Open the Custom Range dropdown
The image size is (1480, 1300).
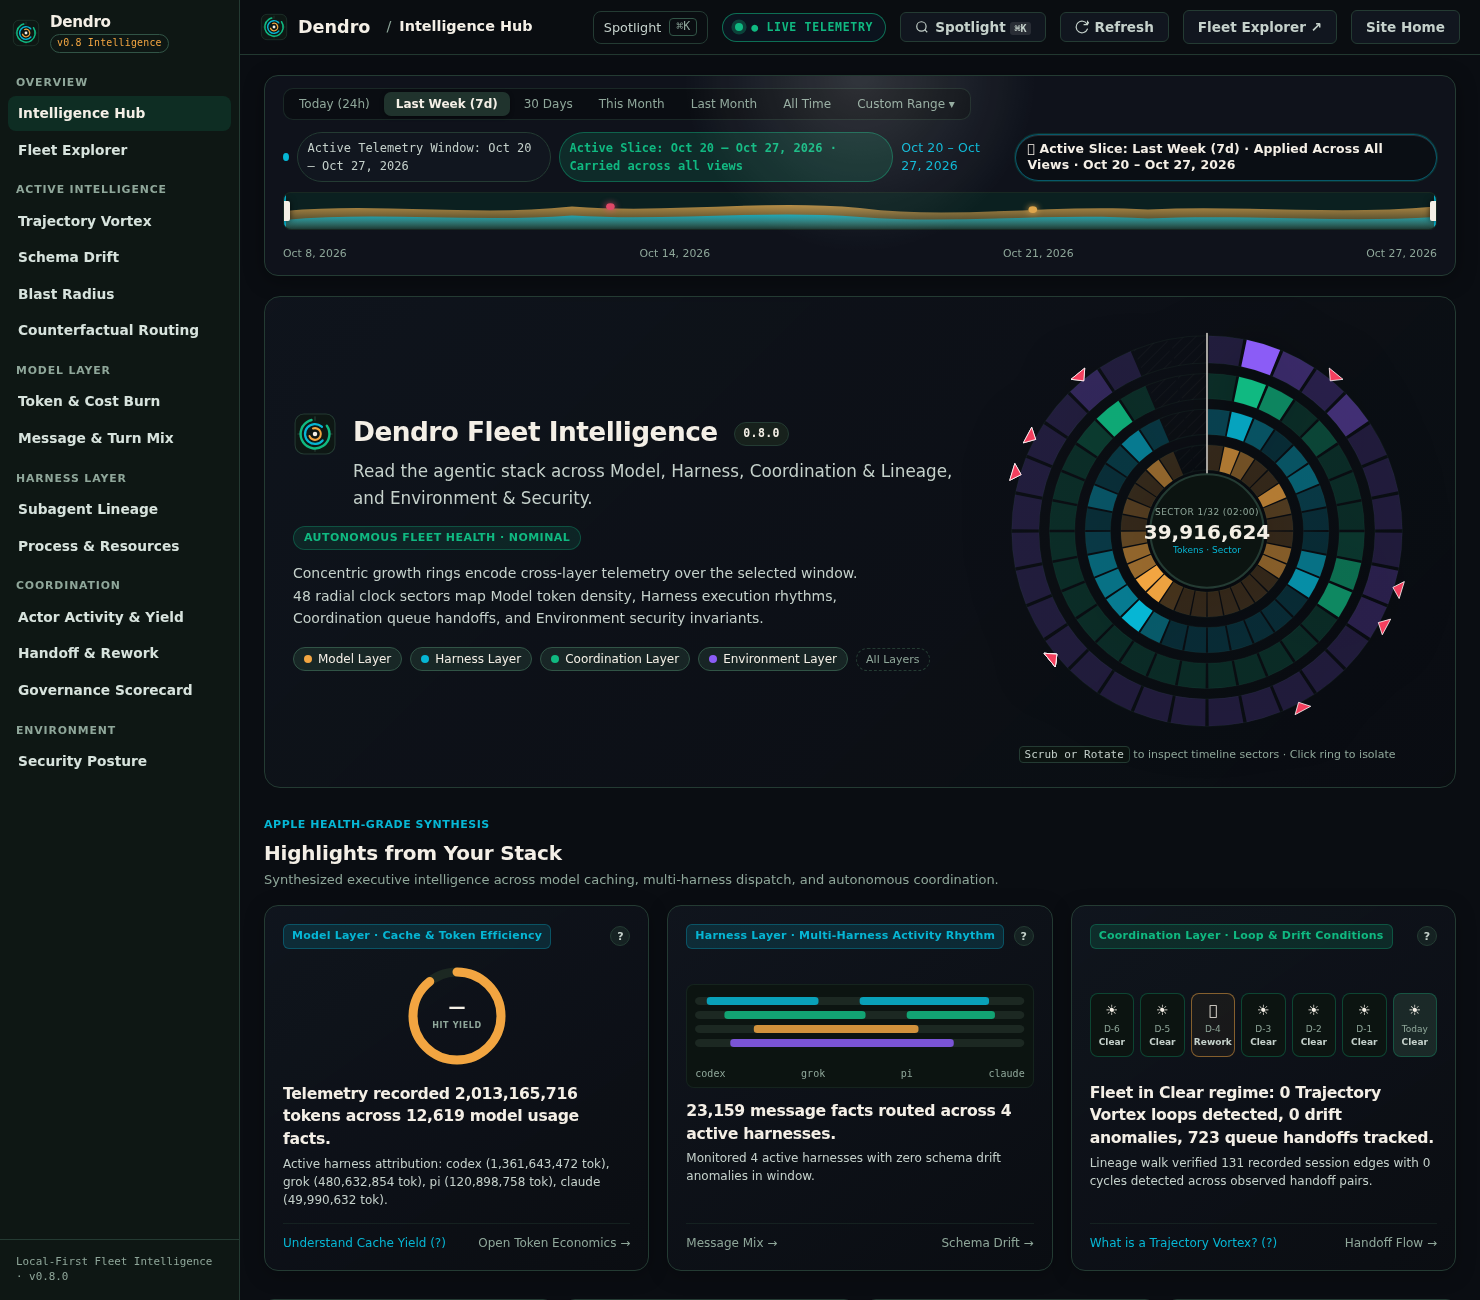(x=906, y=104)
